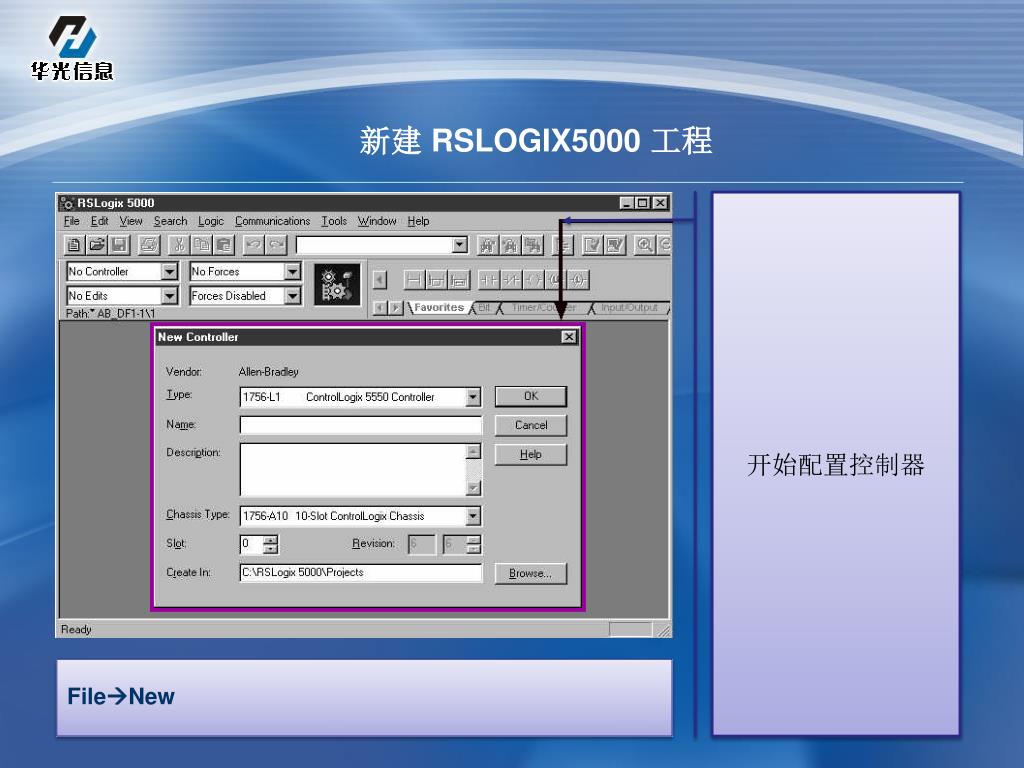Insert Output Energize coil instruction
This screenshot has height=768, width=1024.
(534, 280)
